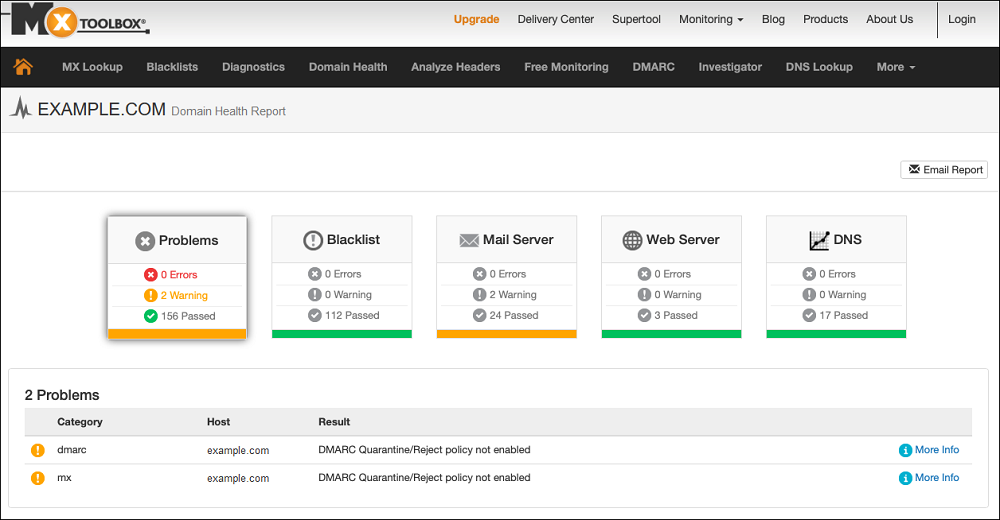Click the Mail Server envelope icon

(x=469, y=240)
